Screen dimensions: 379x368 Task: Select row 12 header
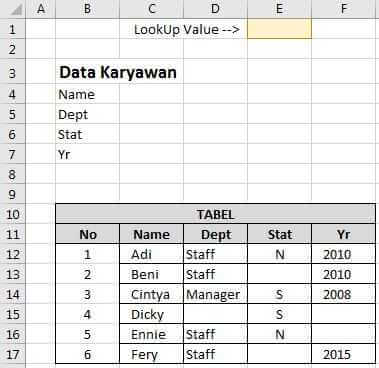(x=13, y=254)
